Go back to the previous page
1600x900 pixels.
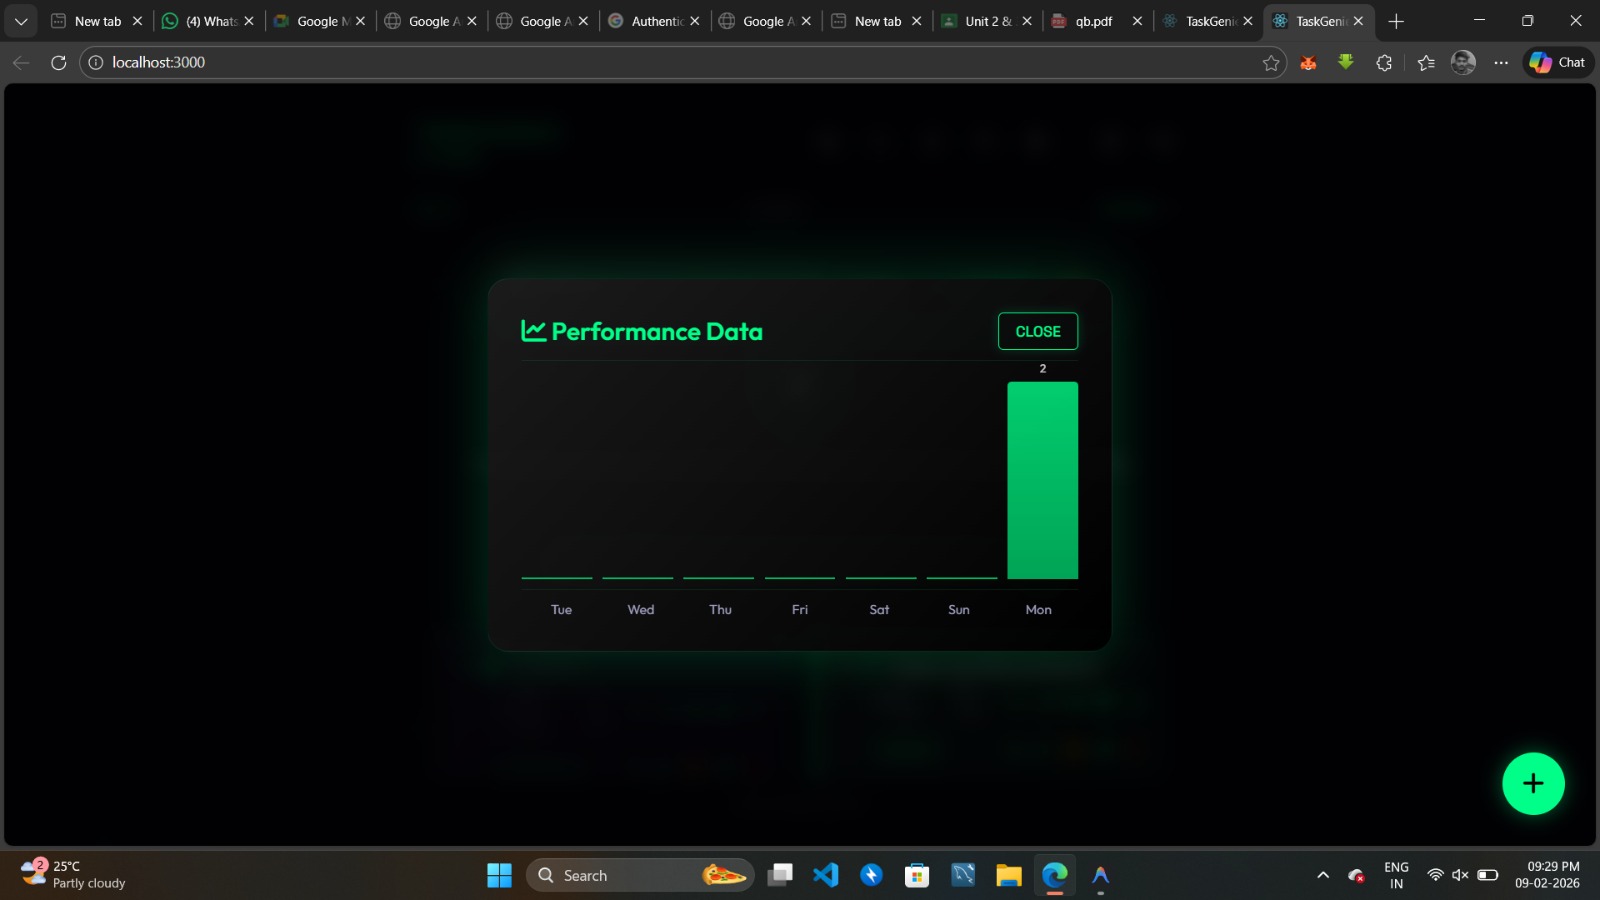[21, 62]
